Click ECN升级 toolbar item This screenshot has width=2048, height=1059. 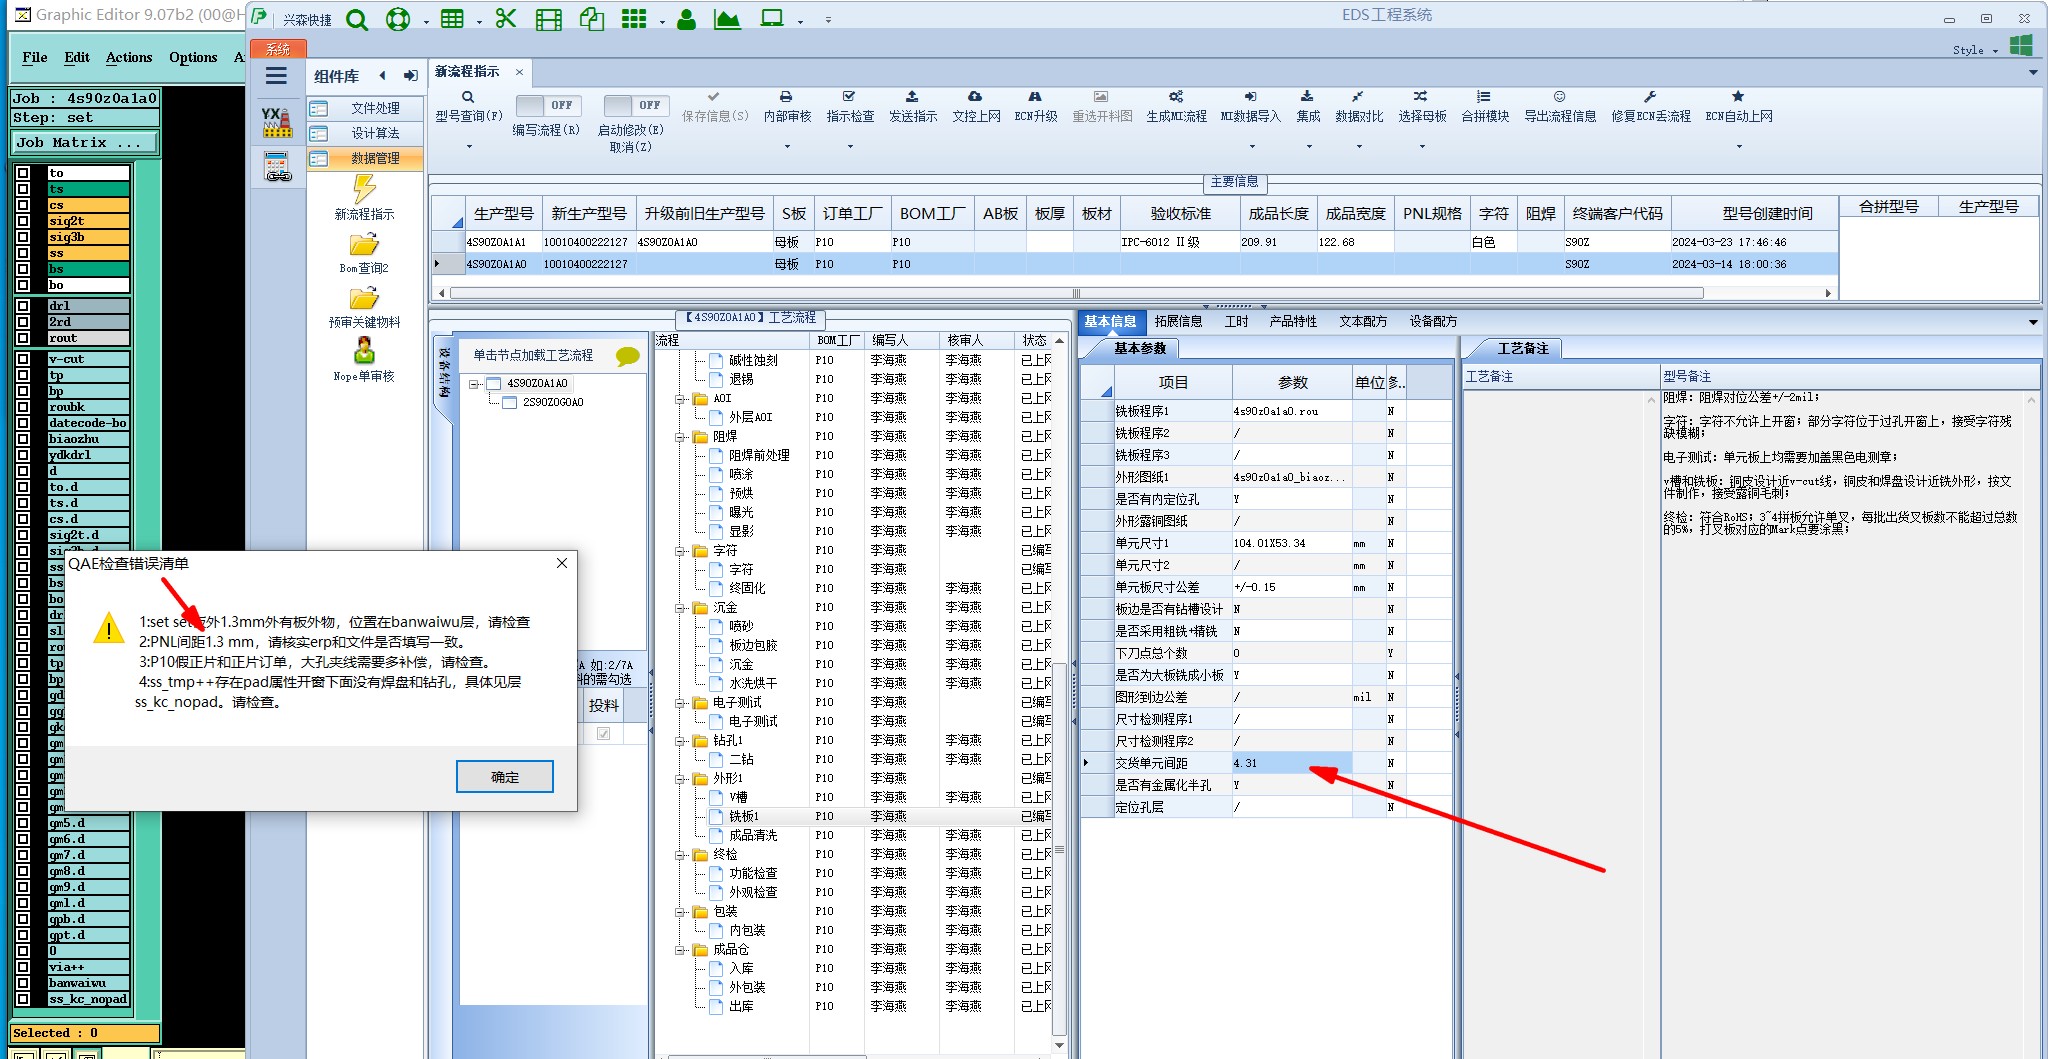click(1035, 107)
